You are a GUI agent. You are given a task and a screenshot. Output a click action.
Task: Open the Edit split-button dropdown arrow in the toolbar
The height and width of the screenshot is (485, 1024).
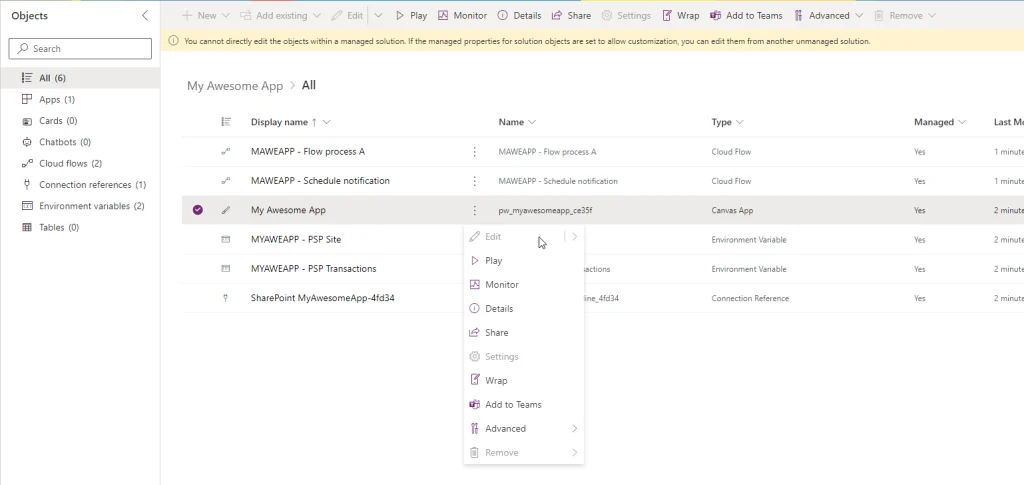(378, 16)
